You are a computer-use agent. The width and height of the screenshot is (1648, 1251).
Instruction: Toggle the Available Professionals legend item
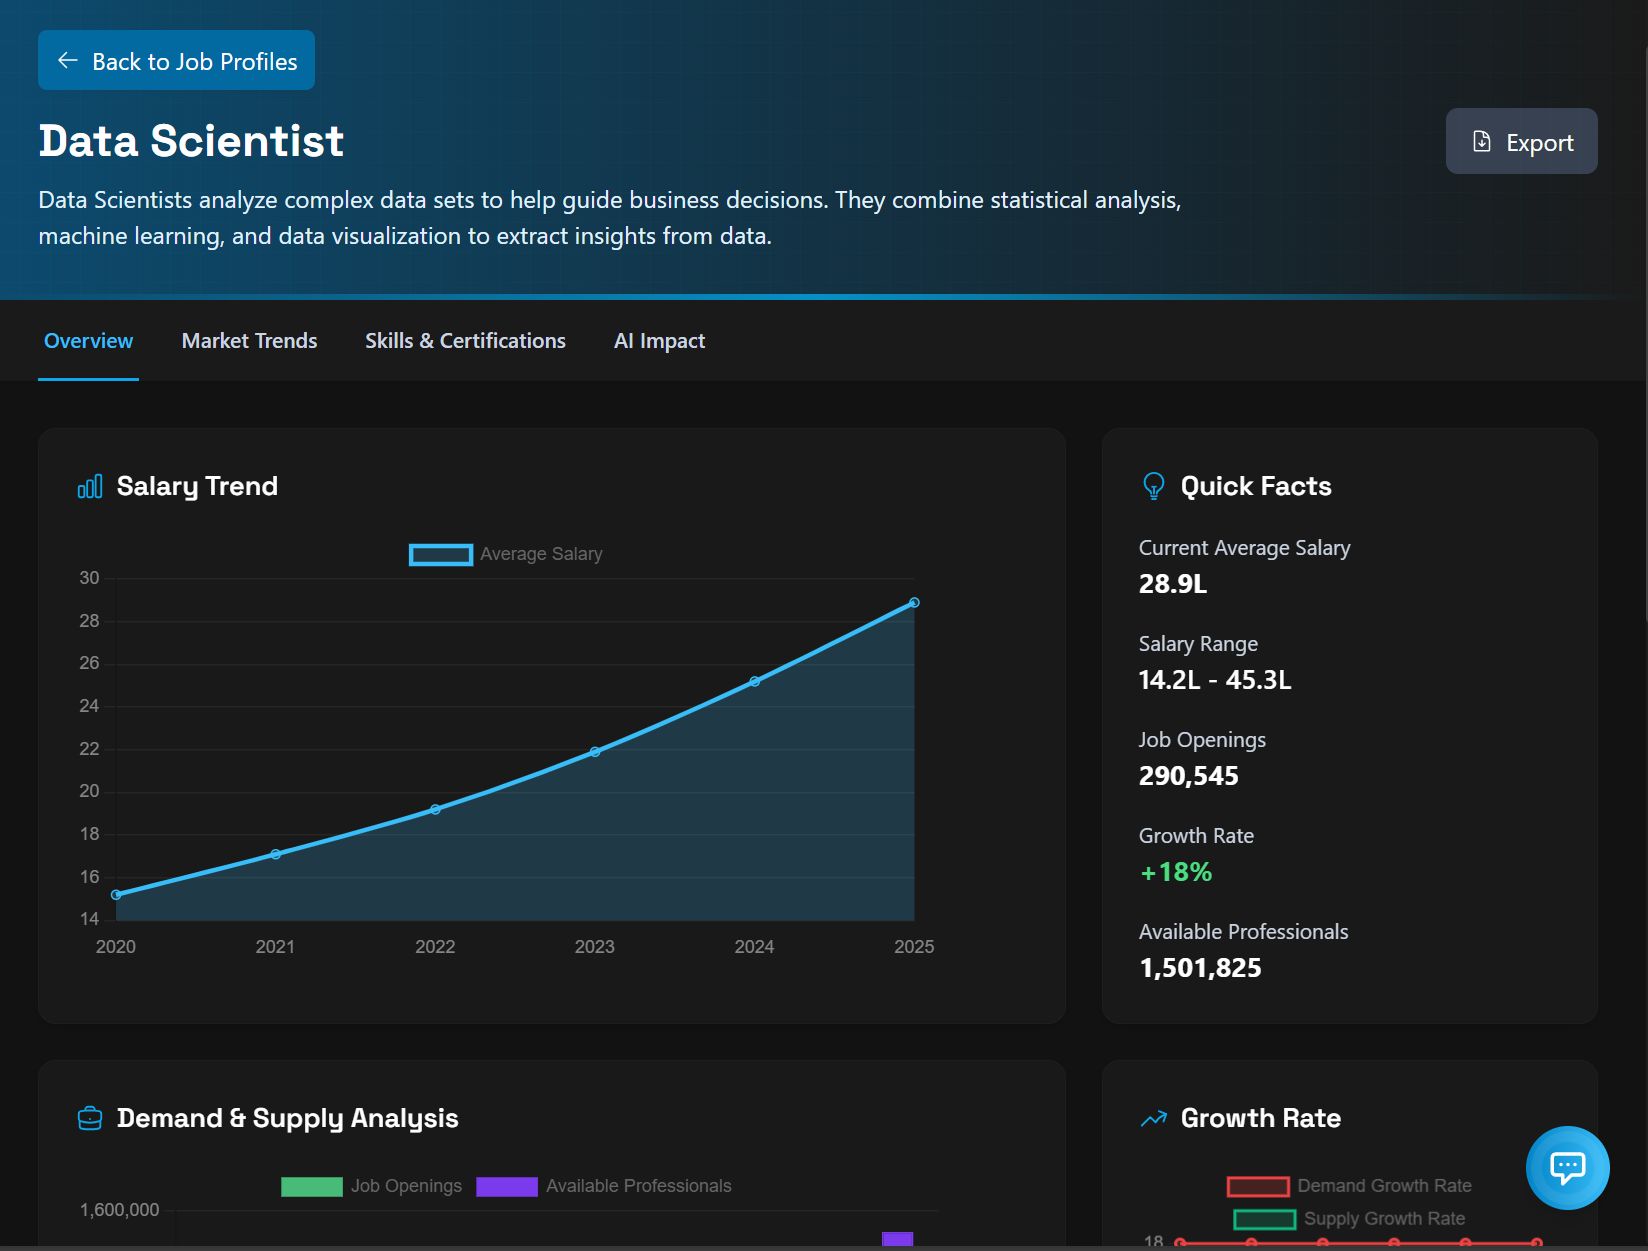point(603,1186)
